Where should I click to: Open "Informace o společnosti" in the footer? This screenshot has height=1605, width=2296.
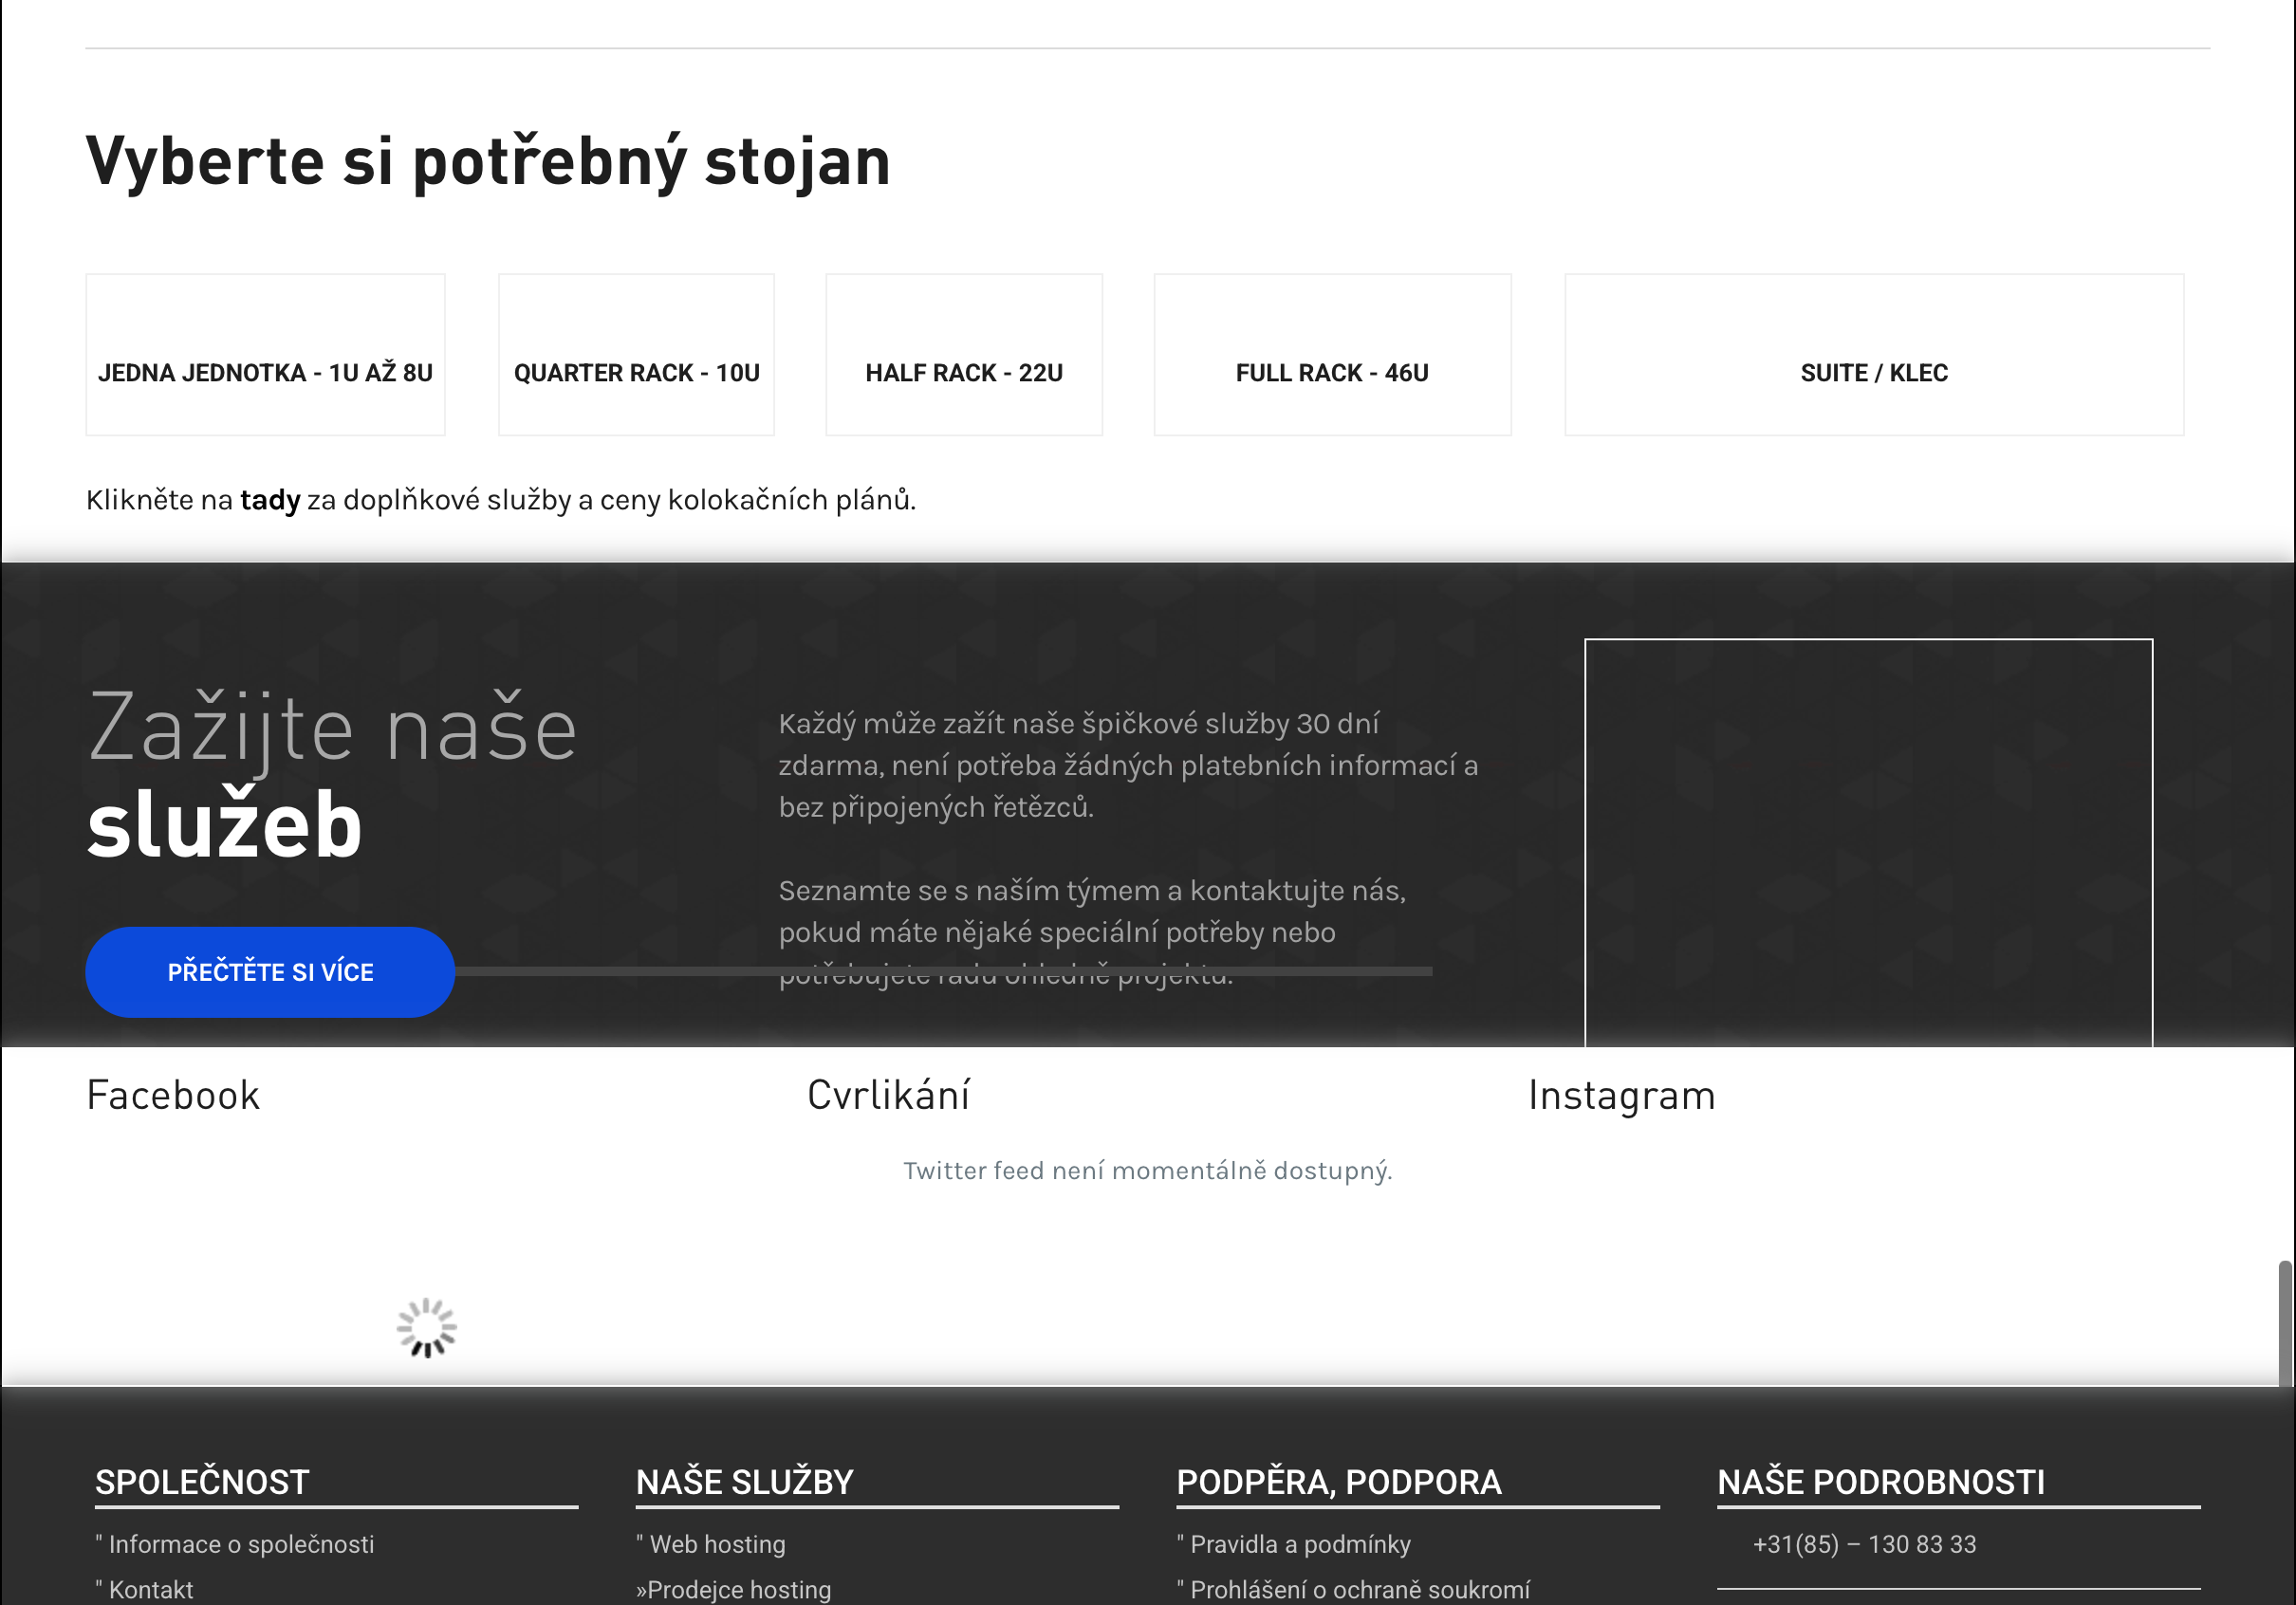pyautogui.click(x=240, y=1544)
